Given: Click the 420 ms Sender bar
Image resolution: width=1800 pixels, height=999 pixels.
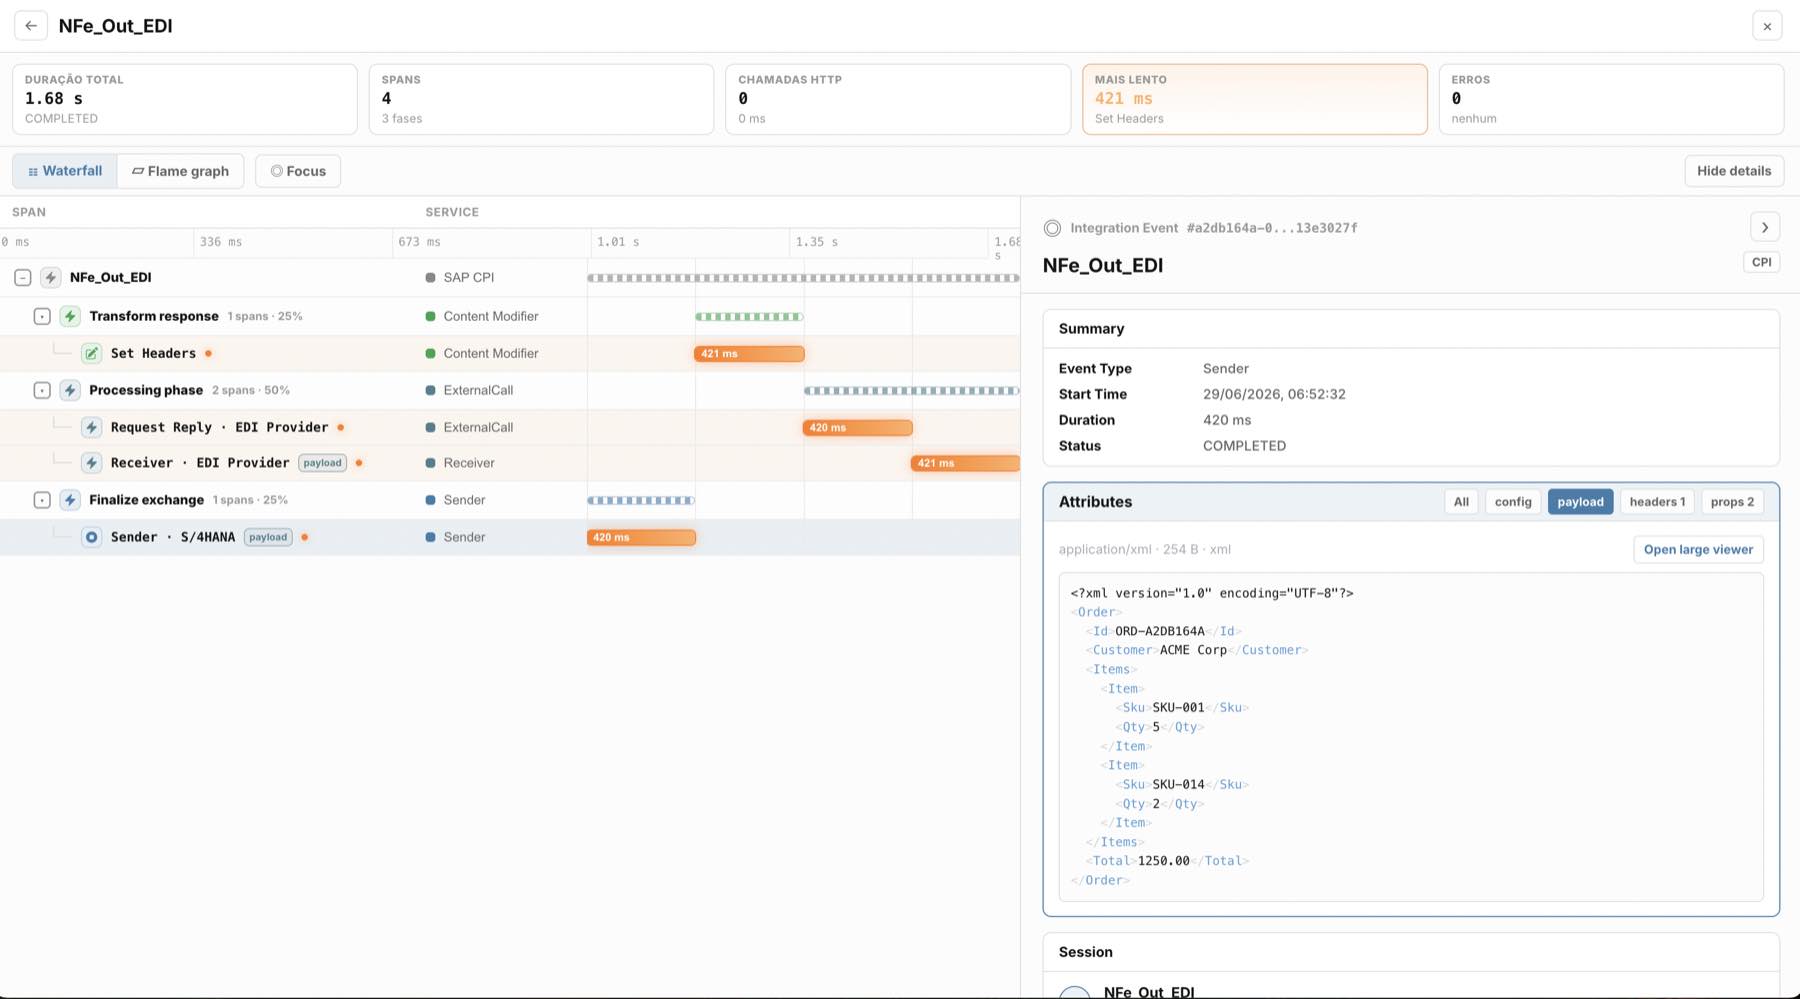Looking at the screenshot, I should click(641, 537).
